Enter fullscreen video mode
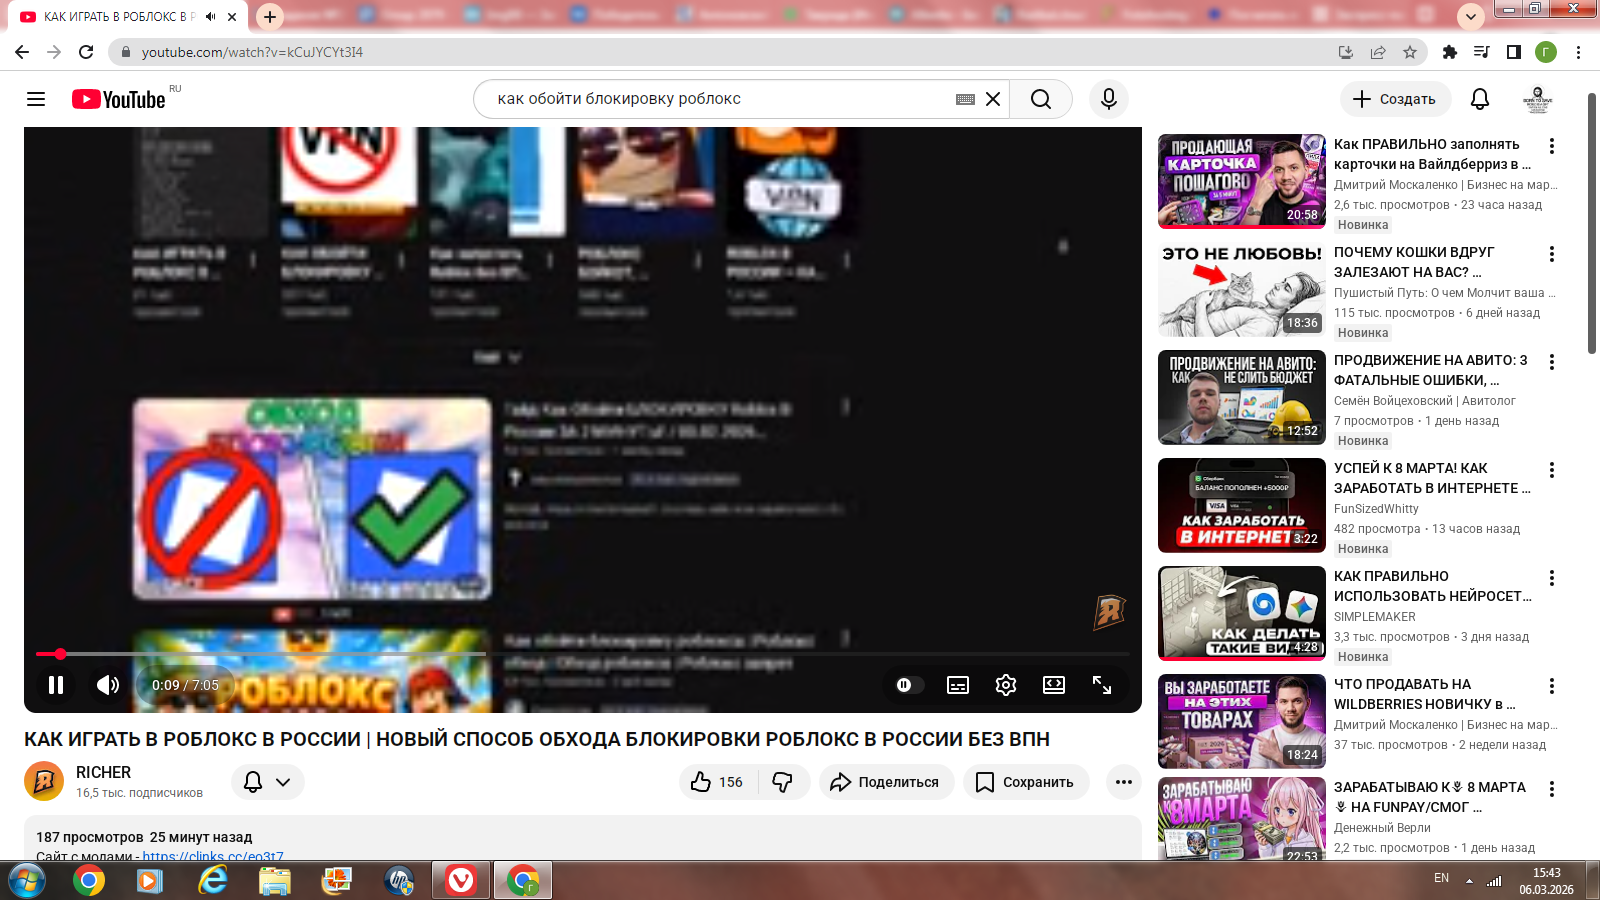The image size is (1600, 900). [x=1102, y=685]
